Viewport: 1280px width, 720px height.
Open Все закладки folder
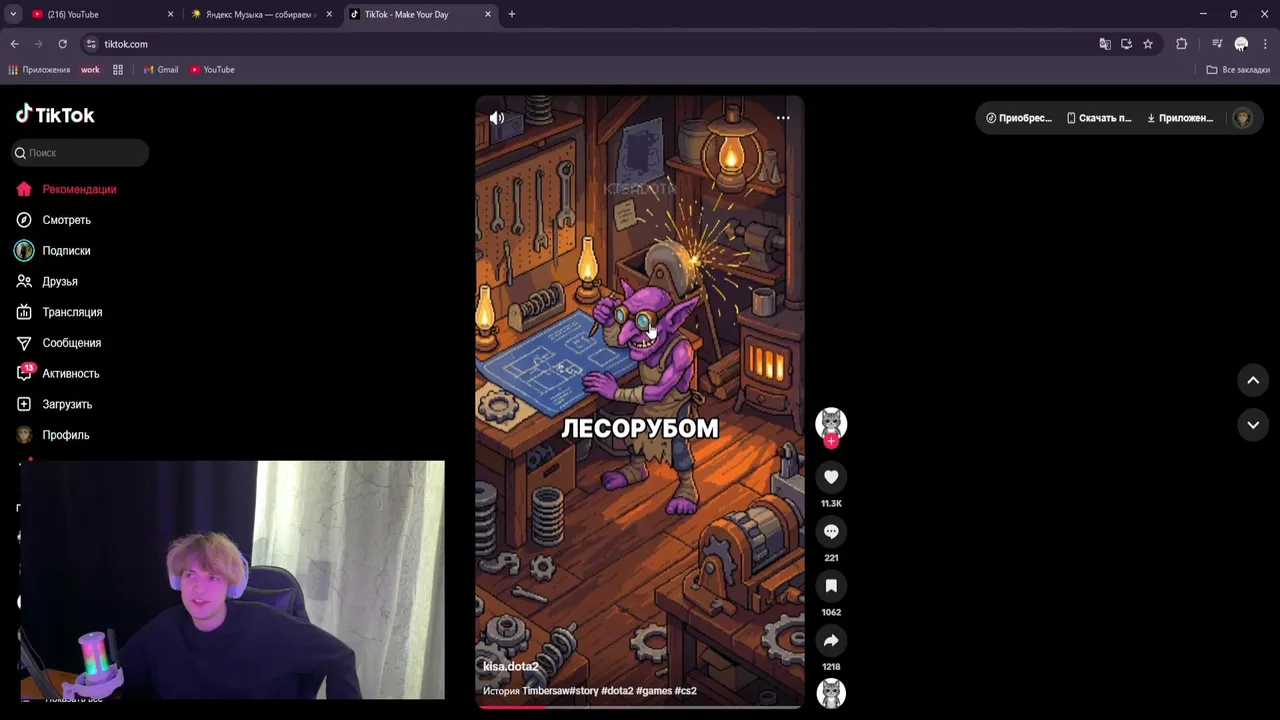(x=1238, y=70)
